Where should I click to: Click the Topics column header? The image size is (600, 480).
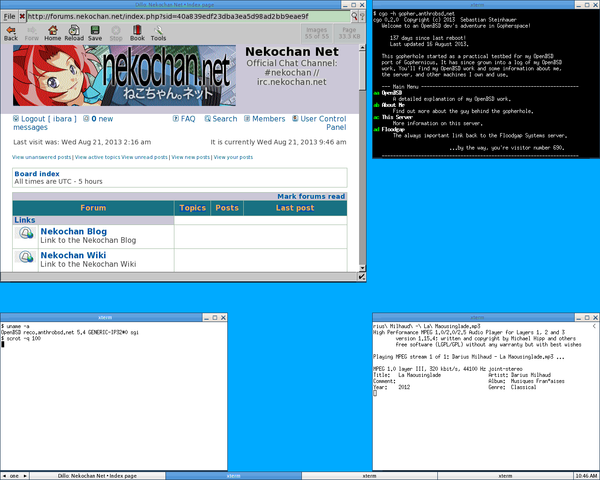click(192, 208)
